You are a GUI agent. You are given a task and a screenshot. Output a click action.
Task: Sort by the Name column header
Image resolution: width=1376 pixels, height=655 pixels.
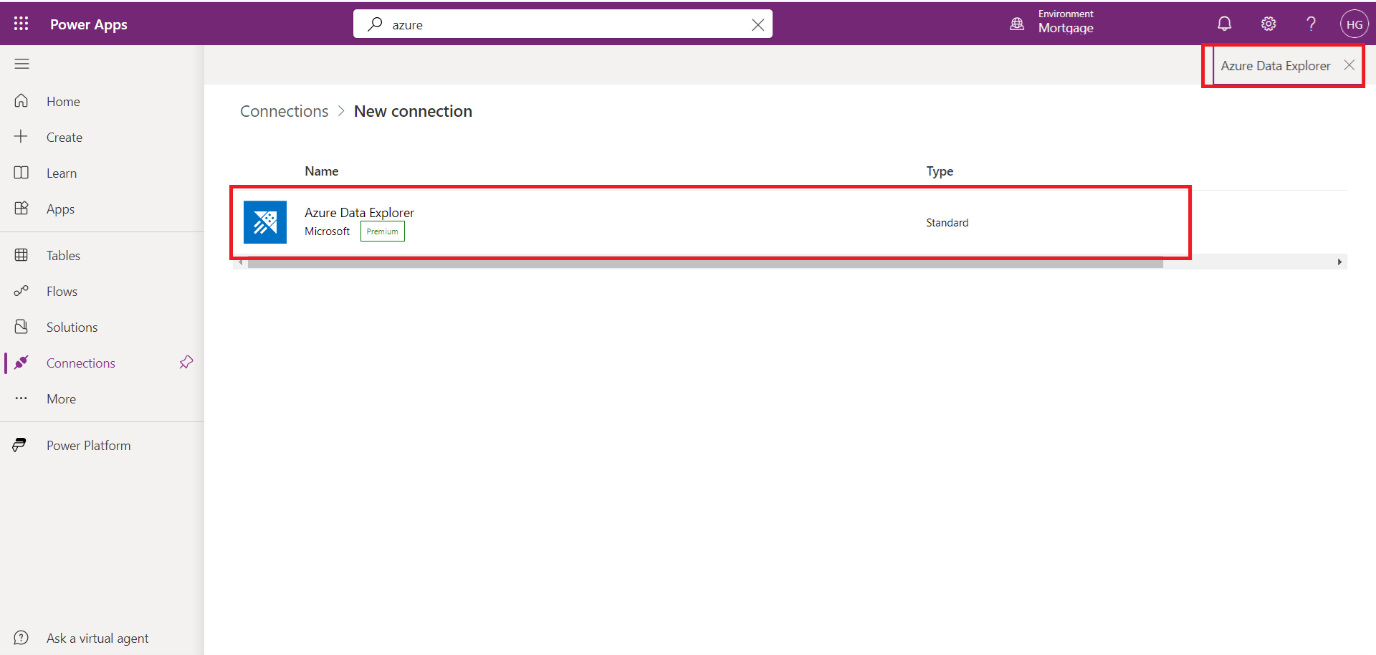tap(321, 171)
